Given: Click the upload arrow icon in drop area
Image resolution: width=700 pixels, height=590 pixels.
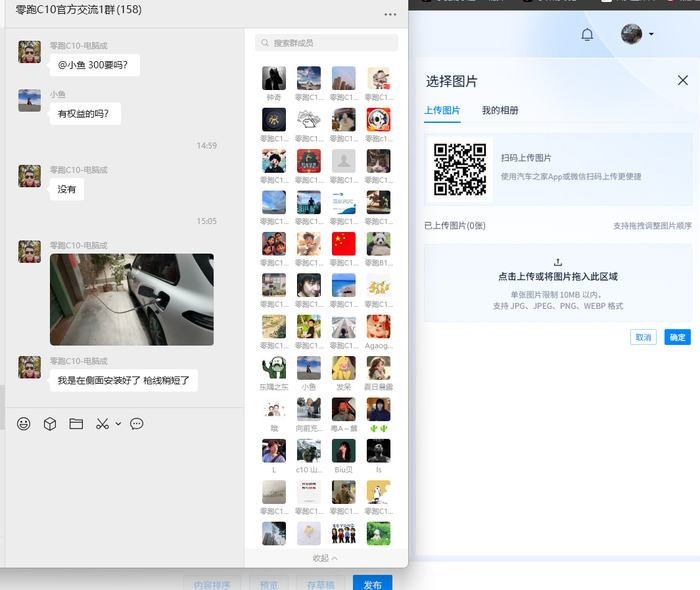Looking at the screenshot, I should point(558,262).
